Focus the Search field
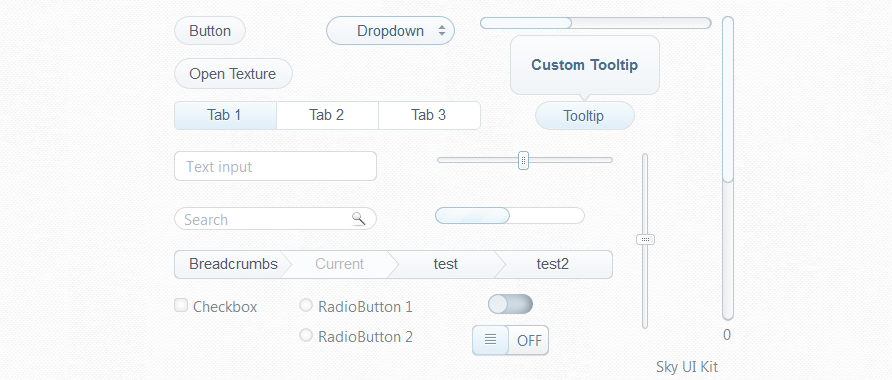 275,218
